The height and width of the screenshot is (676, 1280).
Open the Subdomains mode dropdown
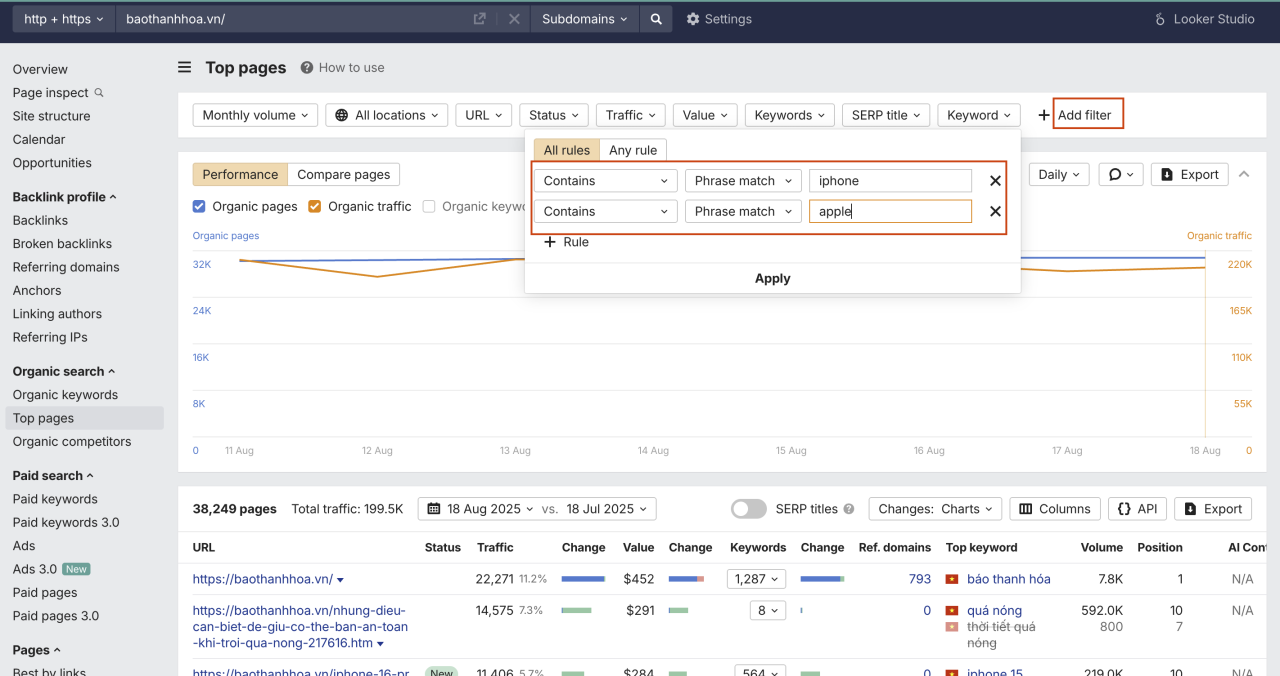pyautogui.click(x=585, y=19)
